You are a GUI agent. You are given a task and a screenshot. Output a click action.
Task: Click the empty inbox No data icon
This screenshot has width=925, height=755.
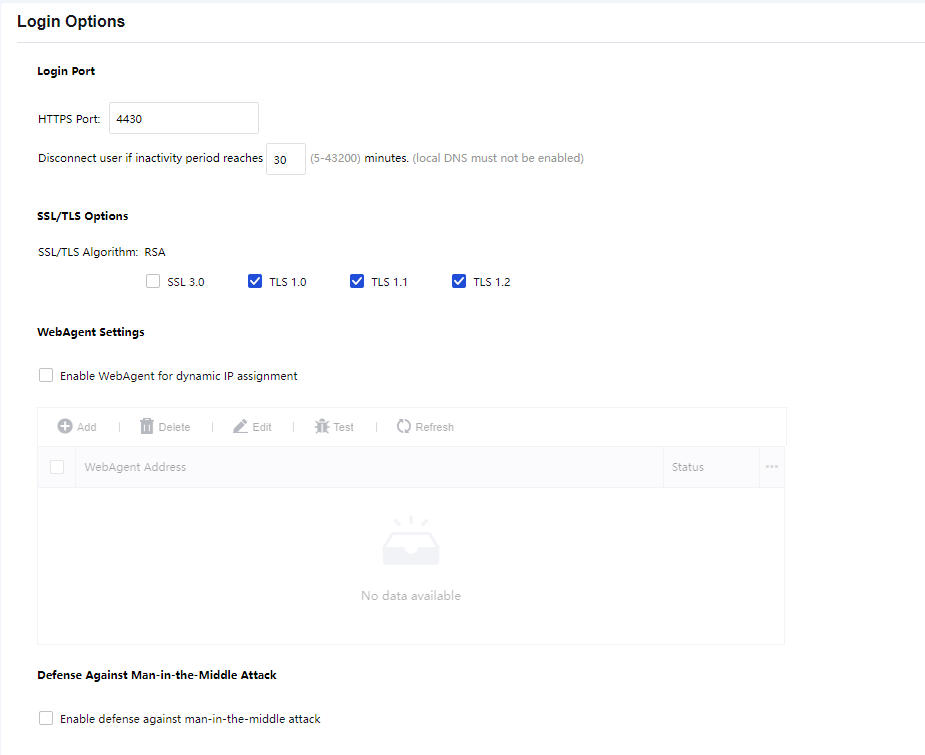pyautogui.click(x=411, y=541)
